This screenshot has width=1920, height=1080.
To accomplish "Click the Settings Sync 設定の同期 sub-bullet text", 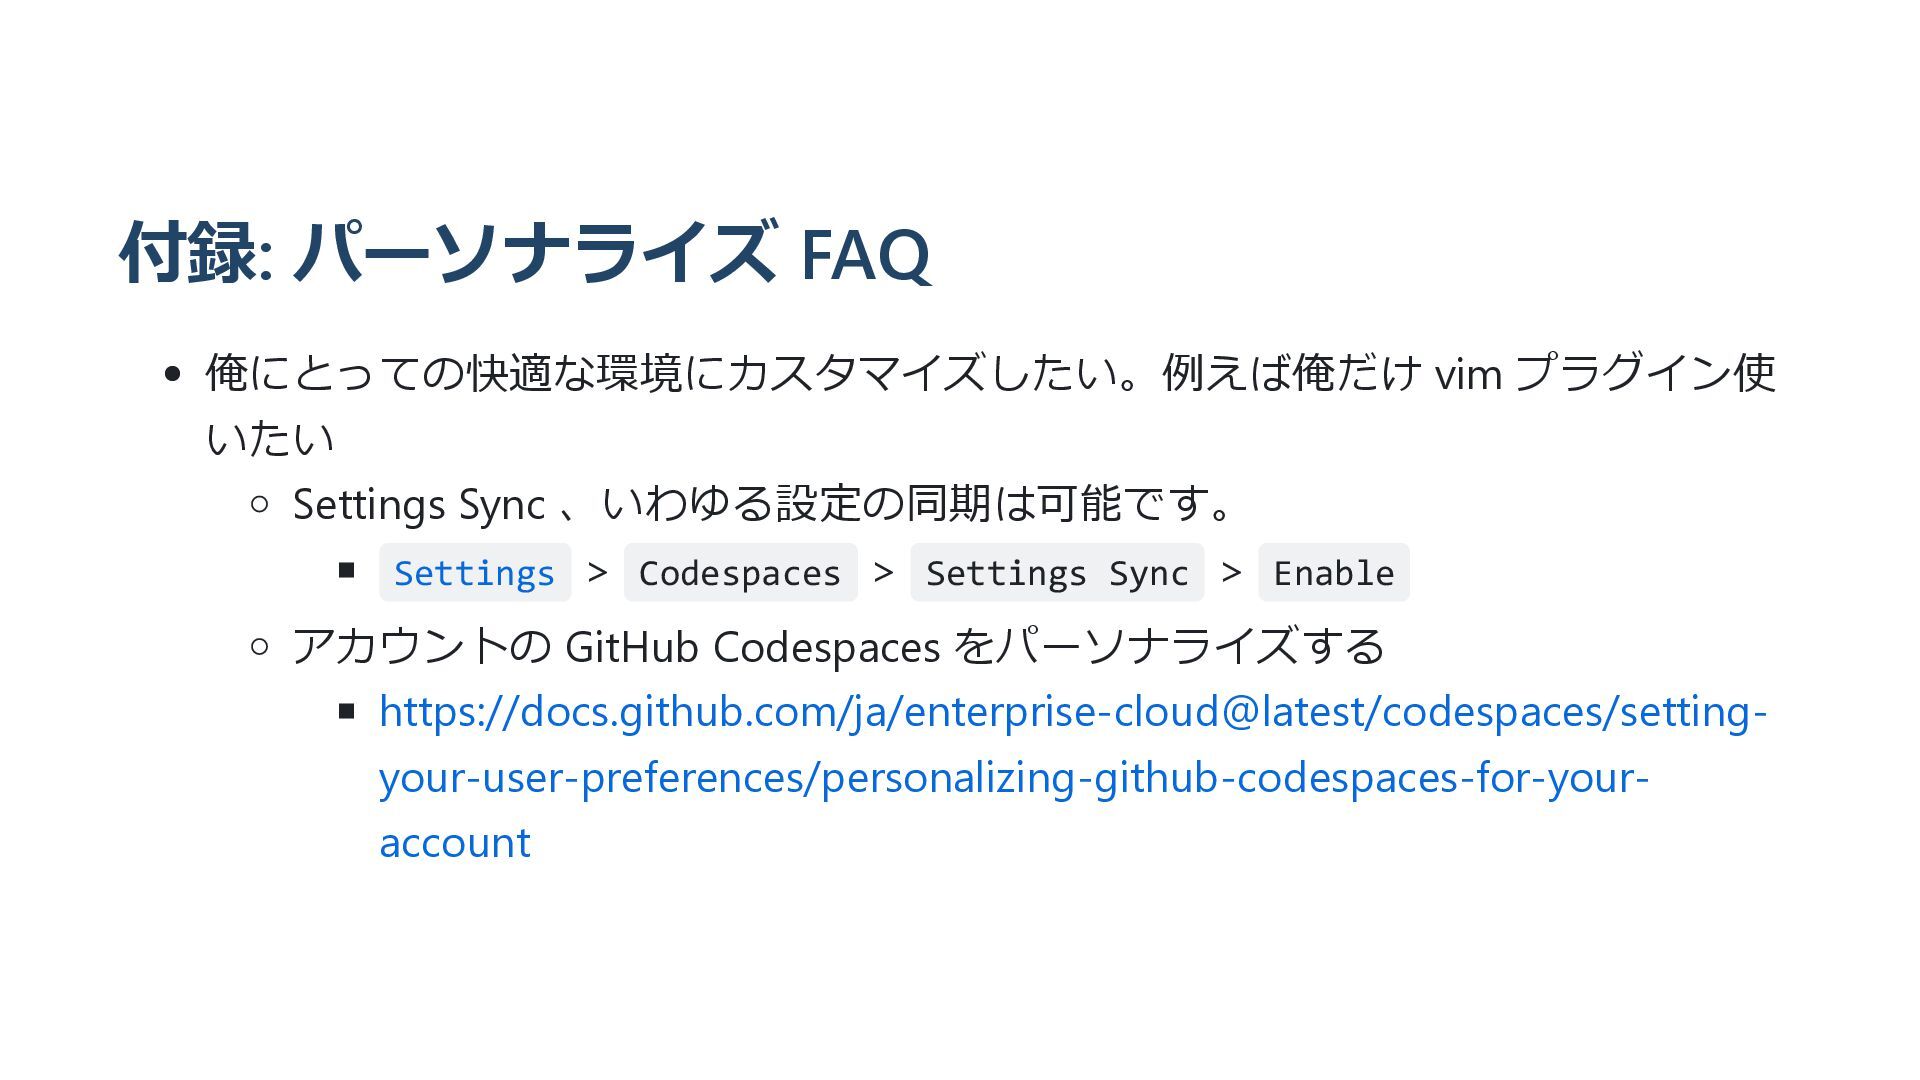I will 762,504.
